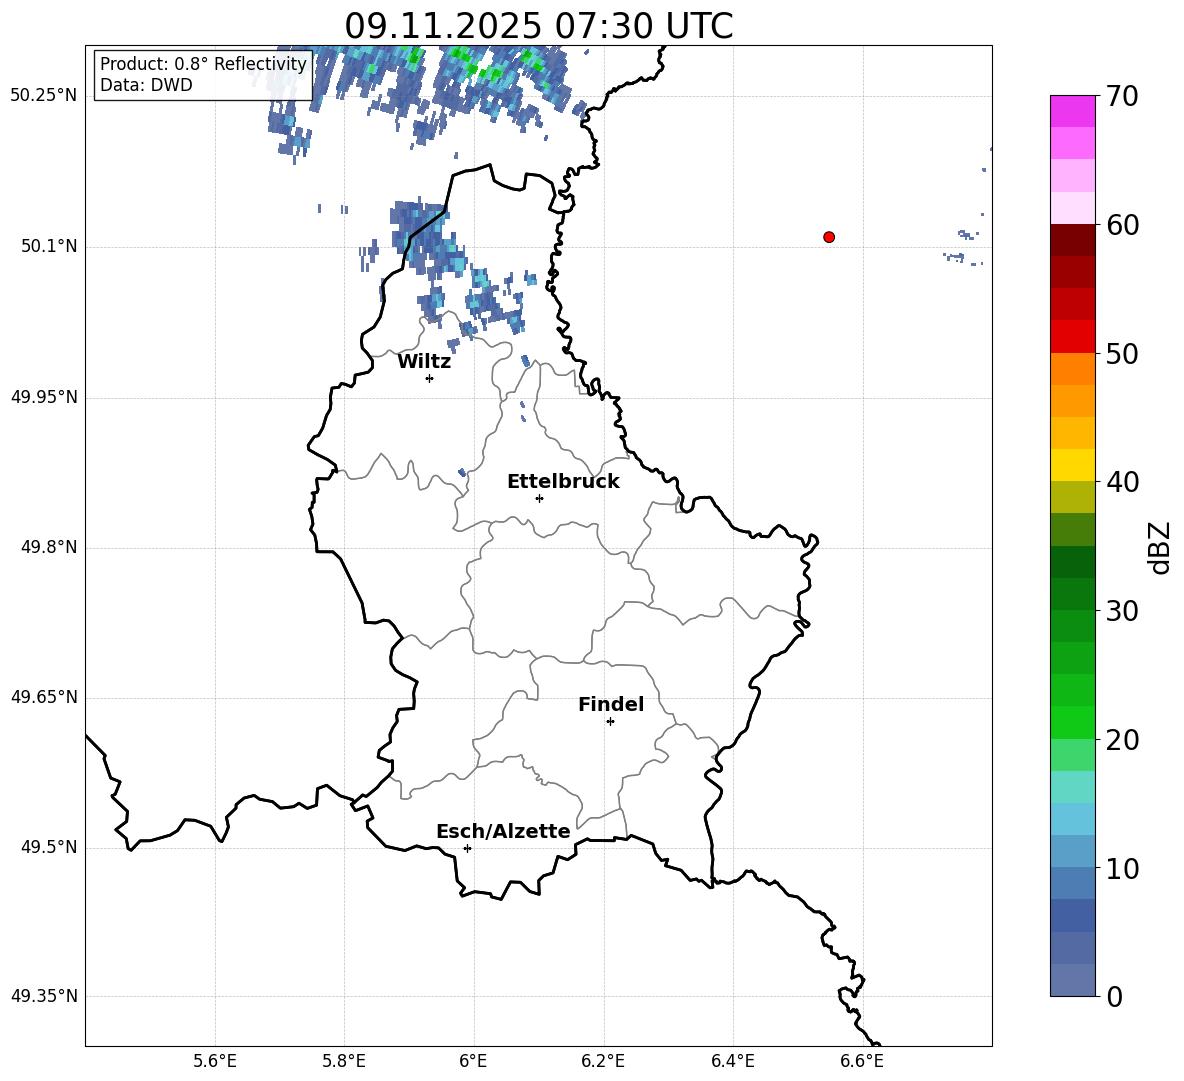The height and width of the screenshot is (1081, 1184).
Task: Click the Wiltz station cross marker
Action: [x=430, y=378]
